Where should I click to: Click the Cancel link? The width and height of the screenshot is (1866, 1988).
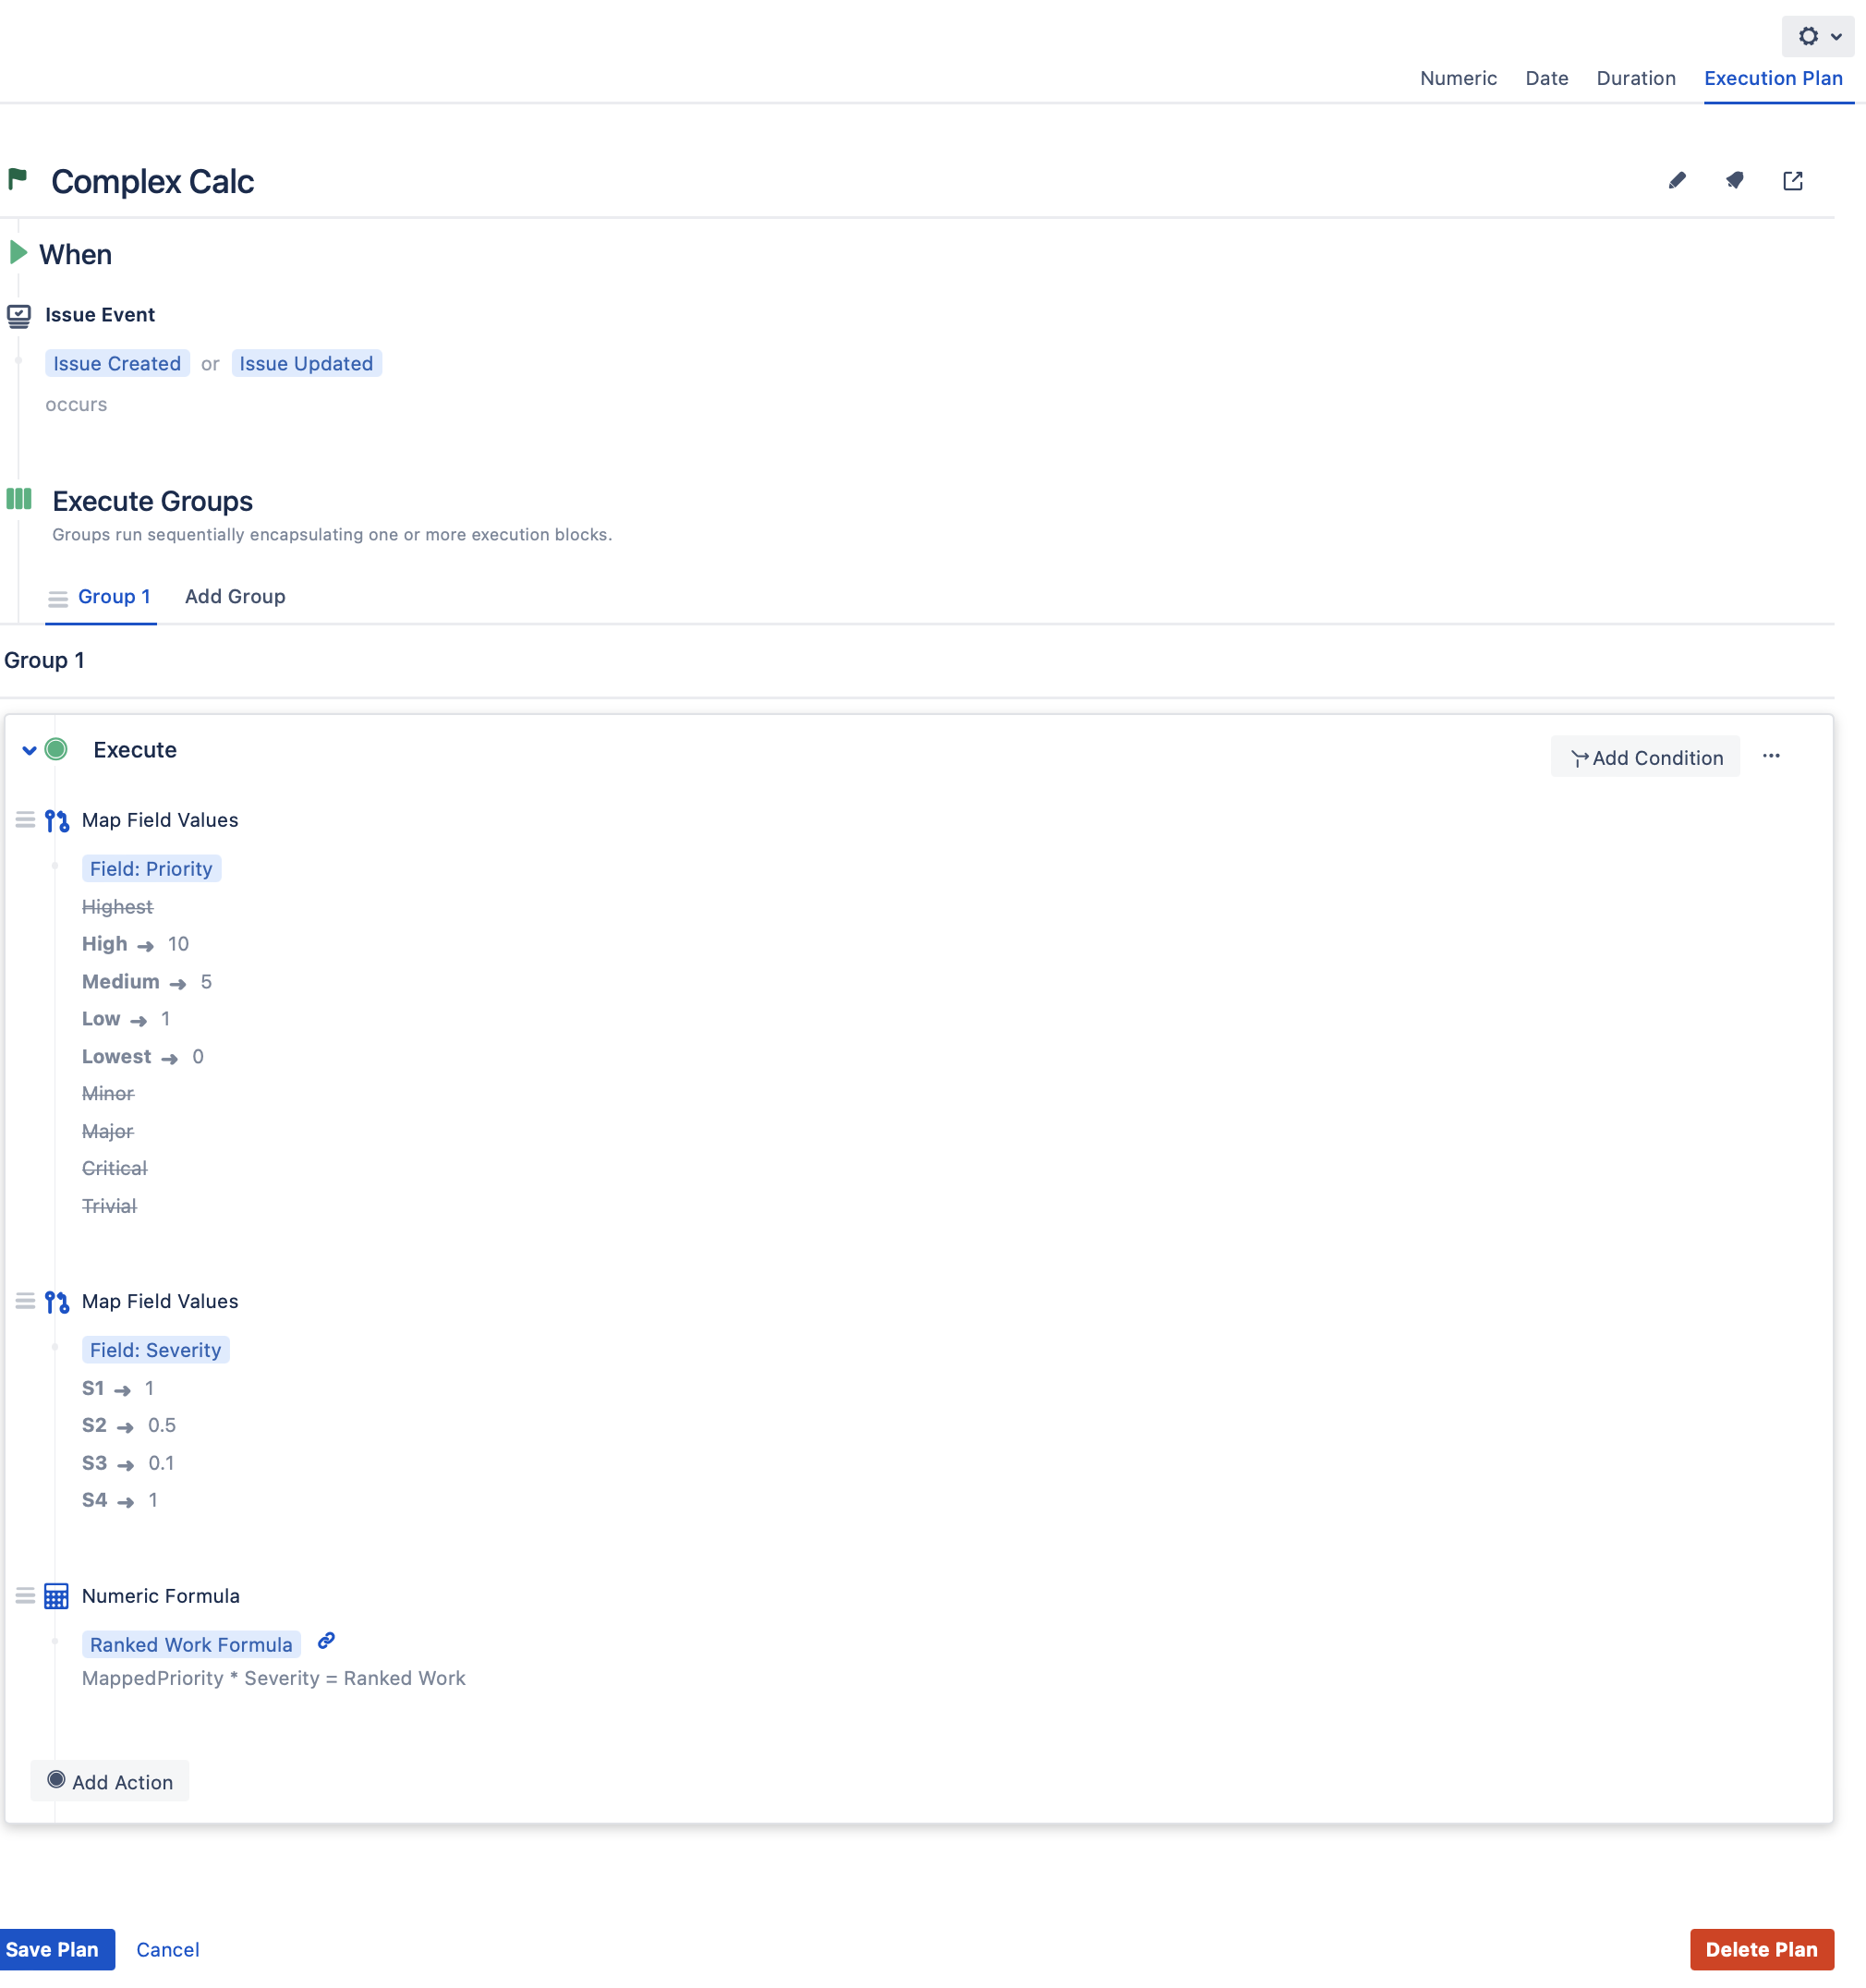click(168, 1949)
